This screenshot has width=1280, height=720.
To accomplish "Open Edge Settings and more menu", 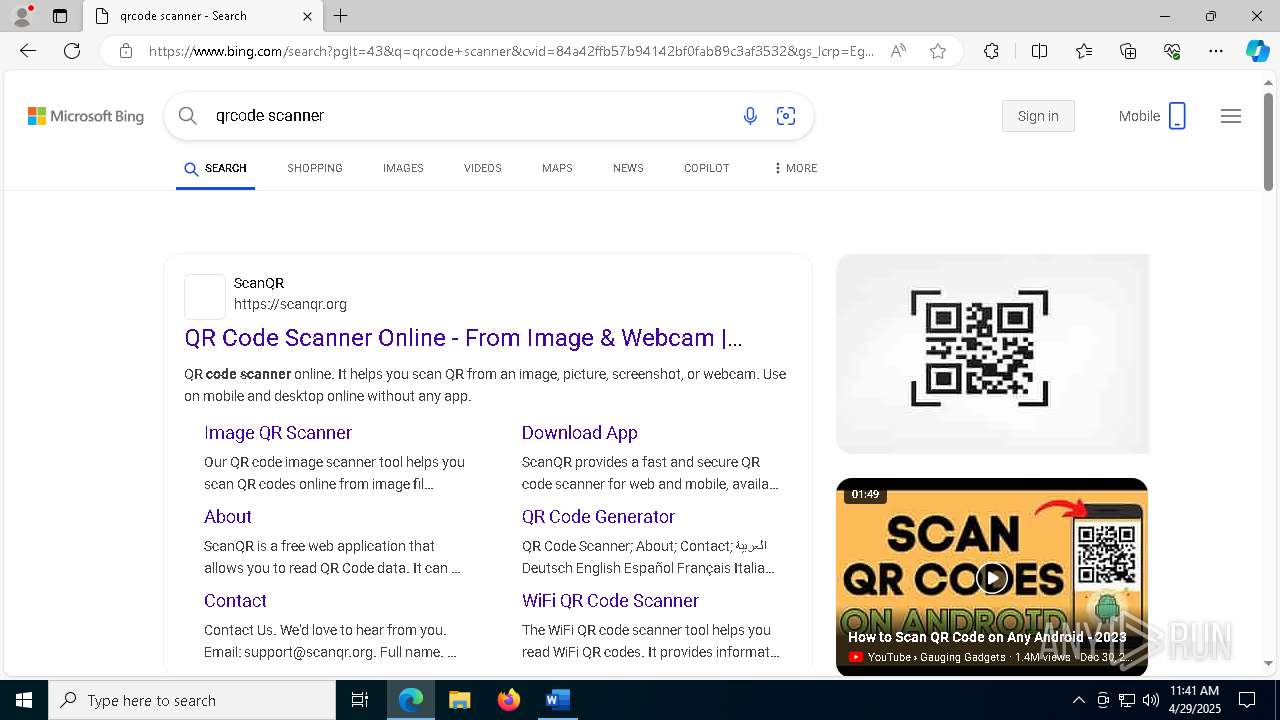I will click(1216, 51).
